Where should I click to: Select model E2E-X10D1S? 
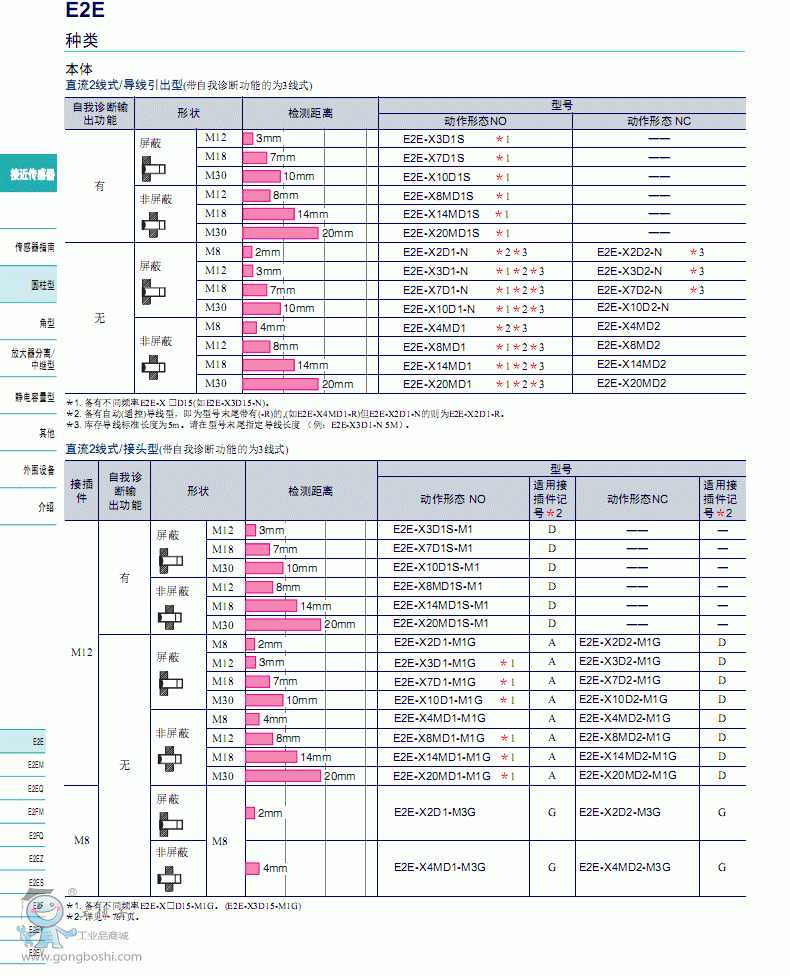point(436,177)
